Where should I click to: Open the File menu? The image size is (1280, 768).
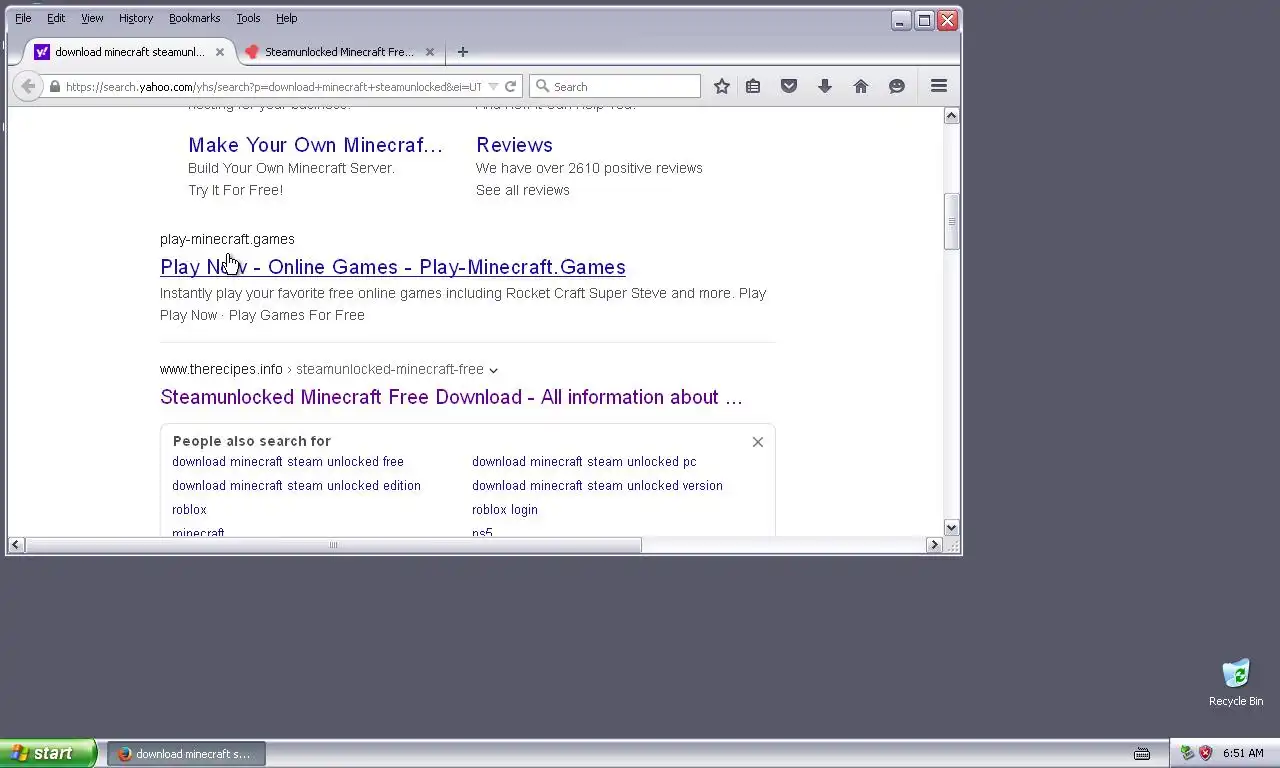tap(23, 18)
